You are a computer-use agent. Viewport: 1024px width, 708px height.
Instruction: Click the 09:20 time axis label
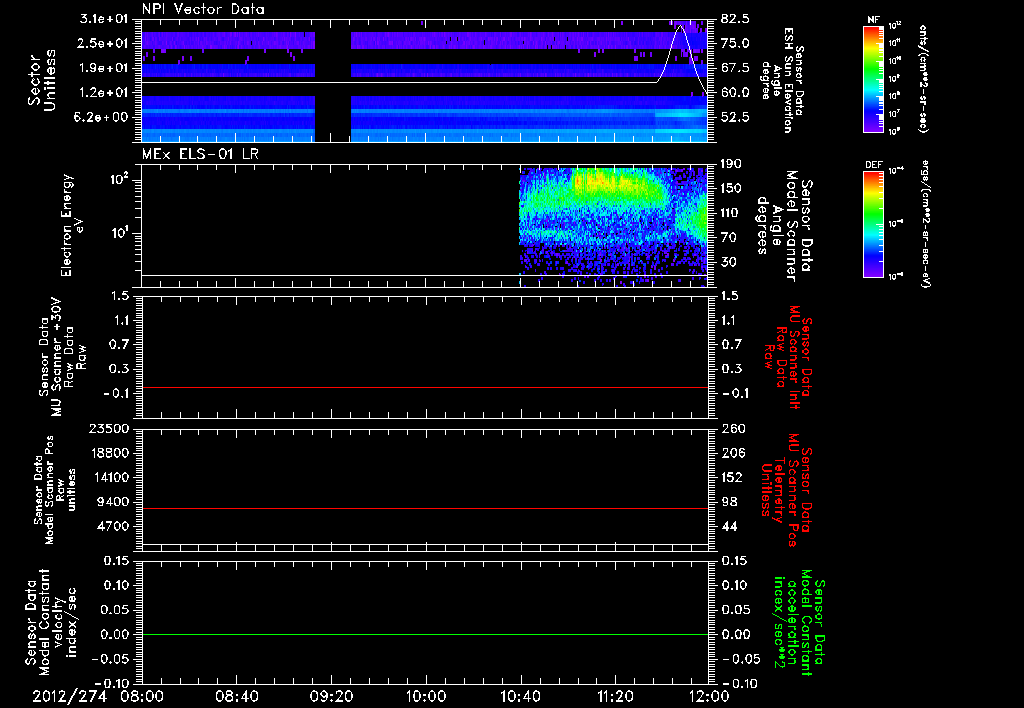click(x=331, y=696)
